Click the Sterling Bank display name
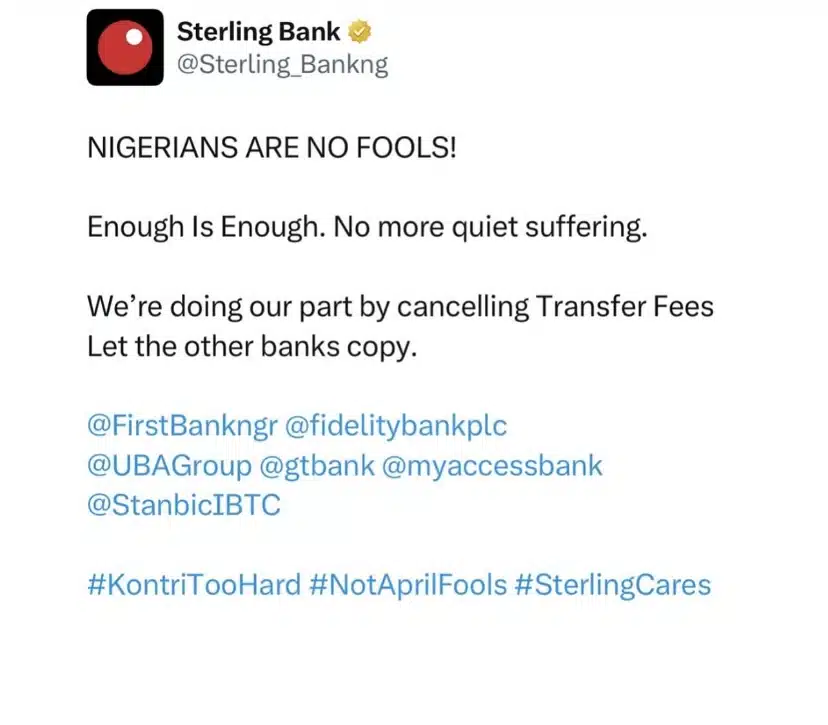The height and width of the screenshot is (725, 828). [258, 32]
